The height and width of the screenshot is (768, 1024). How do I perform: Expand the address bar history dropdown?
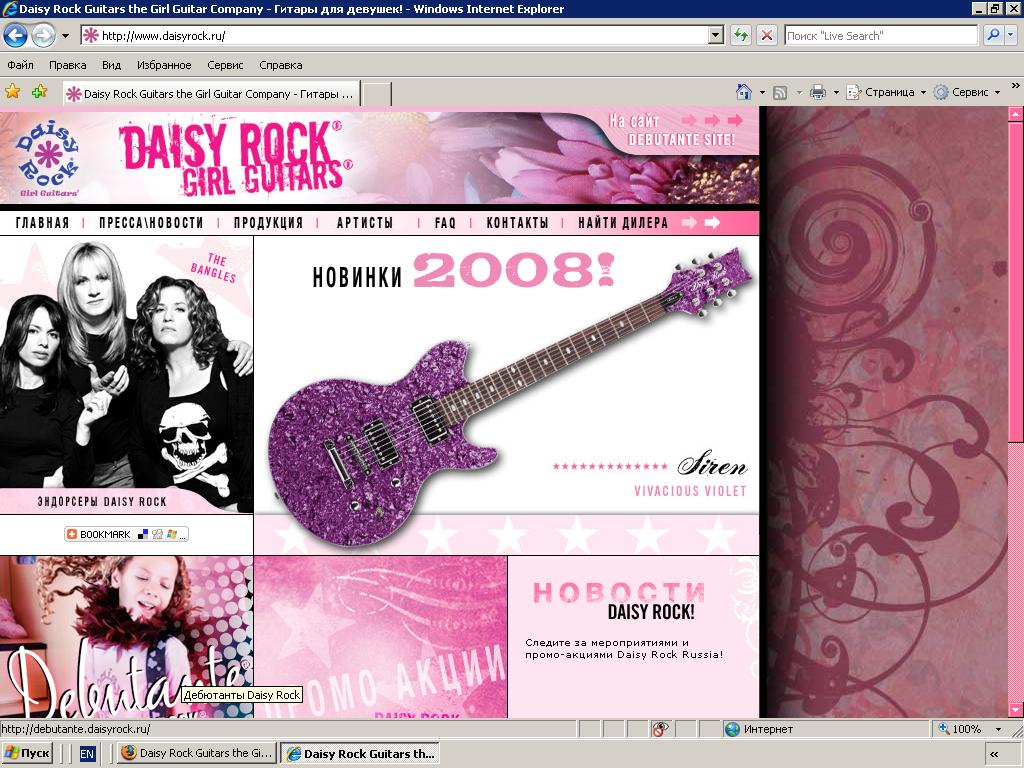pos(716,35)
